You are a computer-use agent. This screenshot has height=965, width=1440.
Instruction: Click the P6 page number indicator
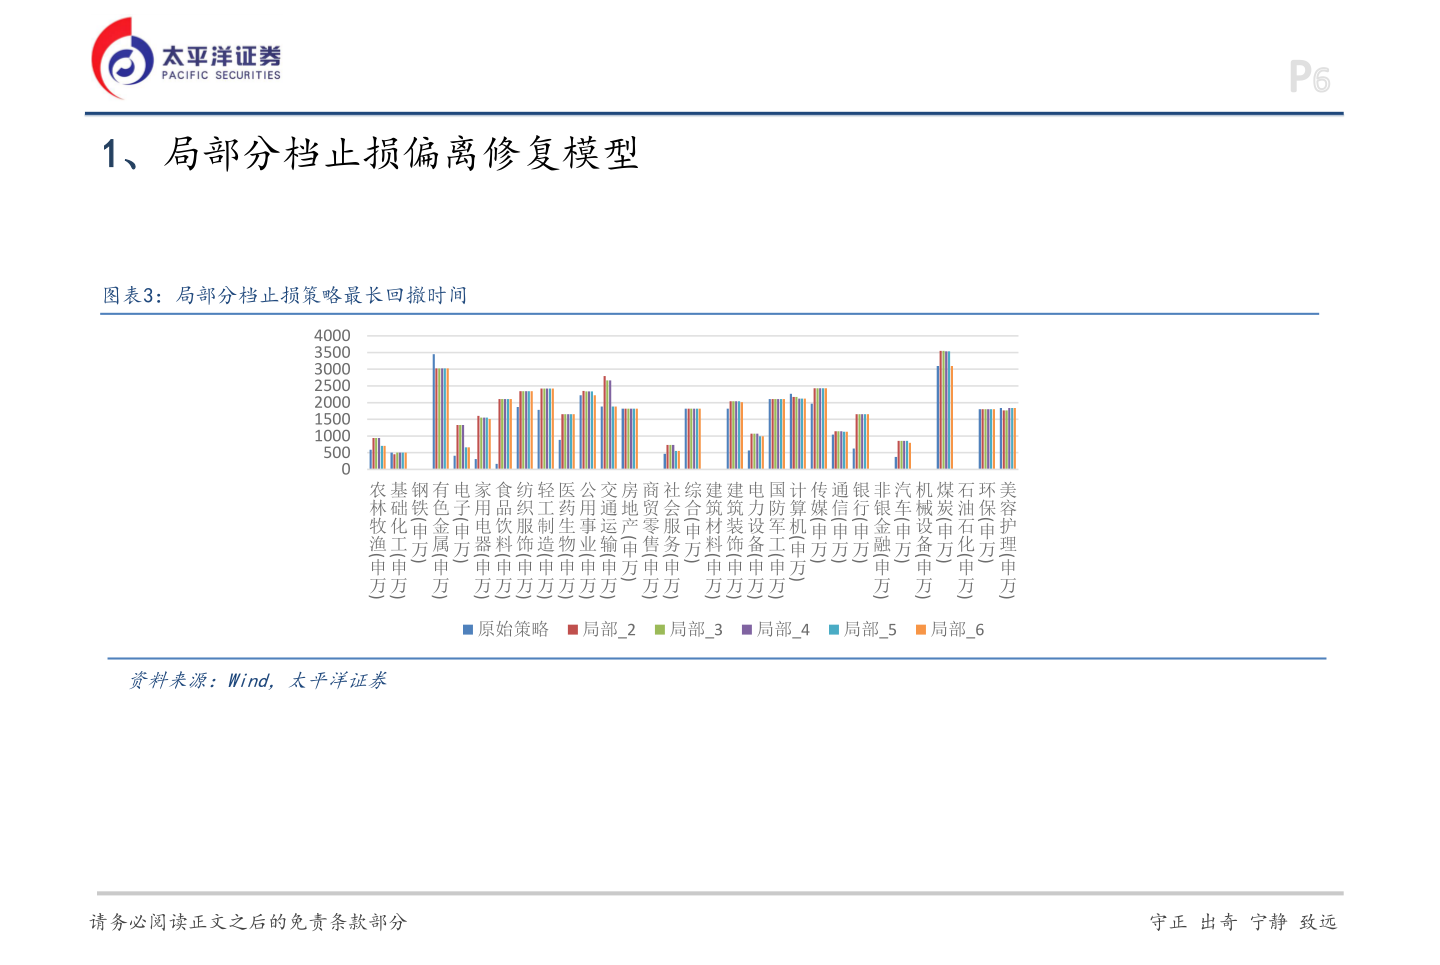[1309, 77]
